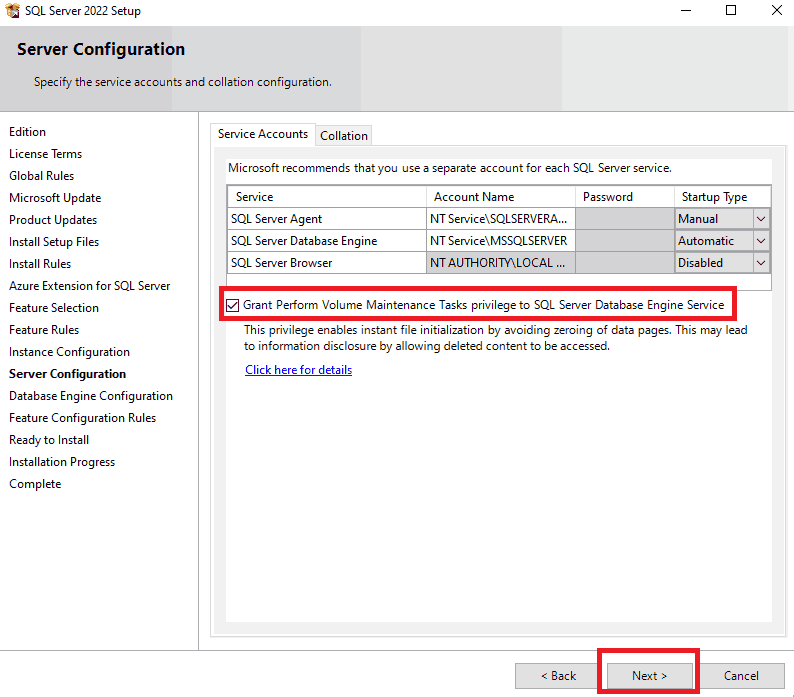The image size is (794, 697).
Task: Click the Startup Type column header
Action: point(714,197)
